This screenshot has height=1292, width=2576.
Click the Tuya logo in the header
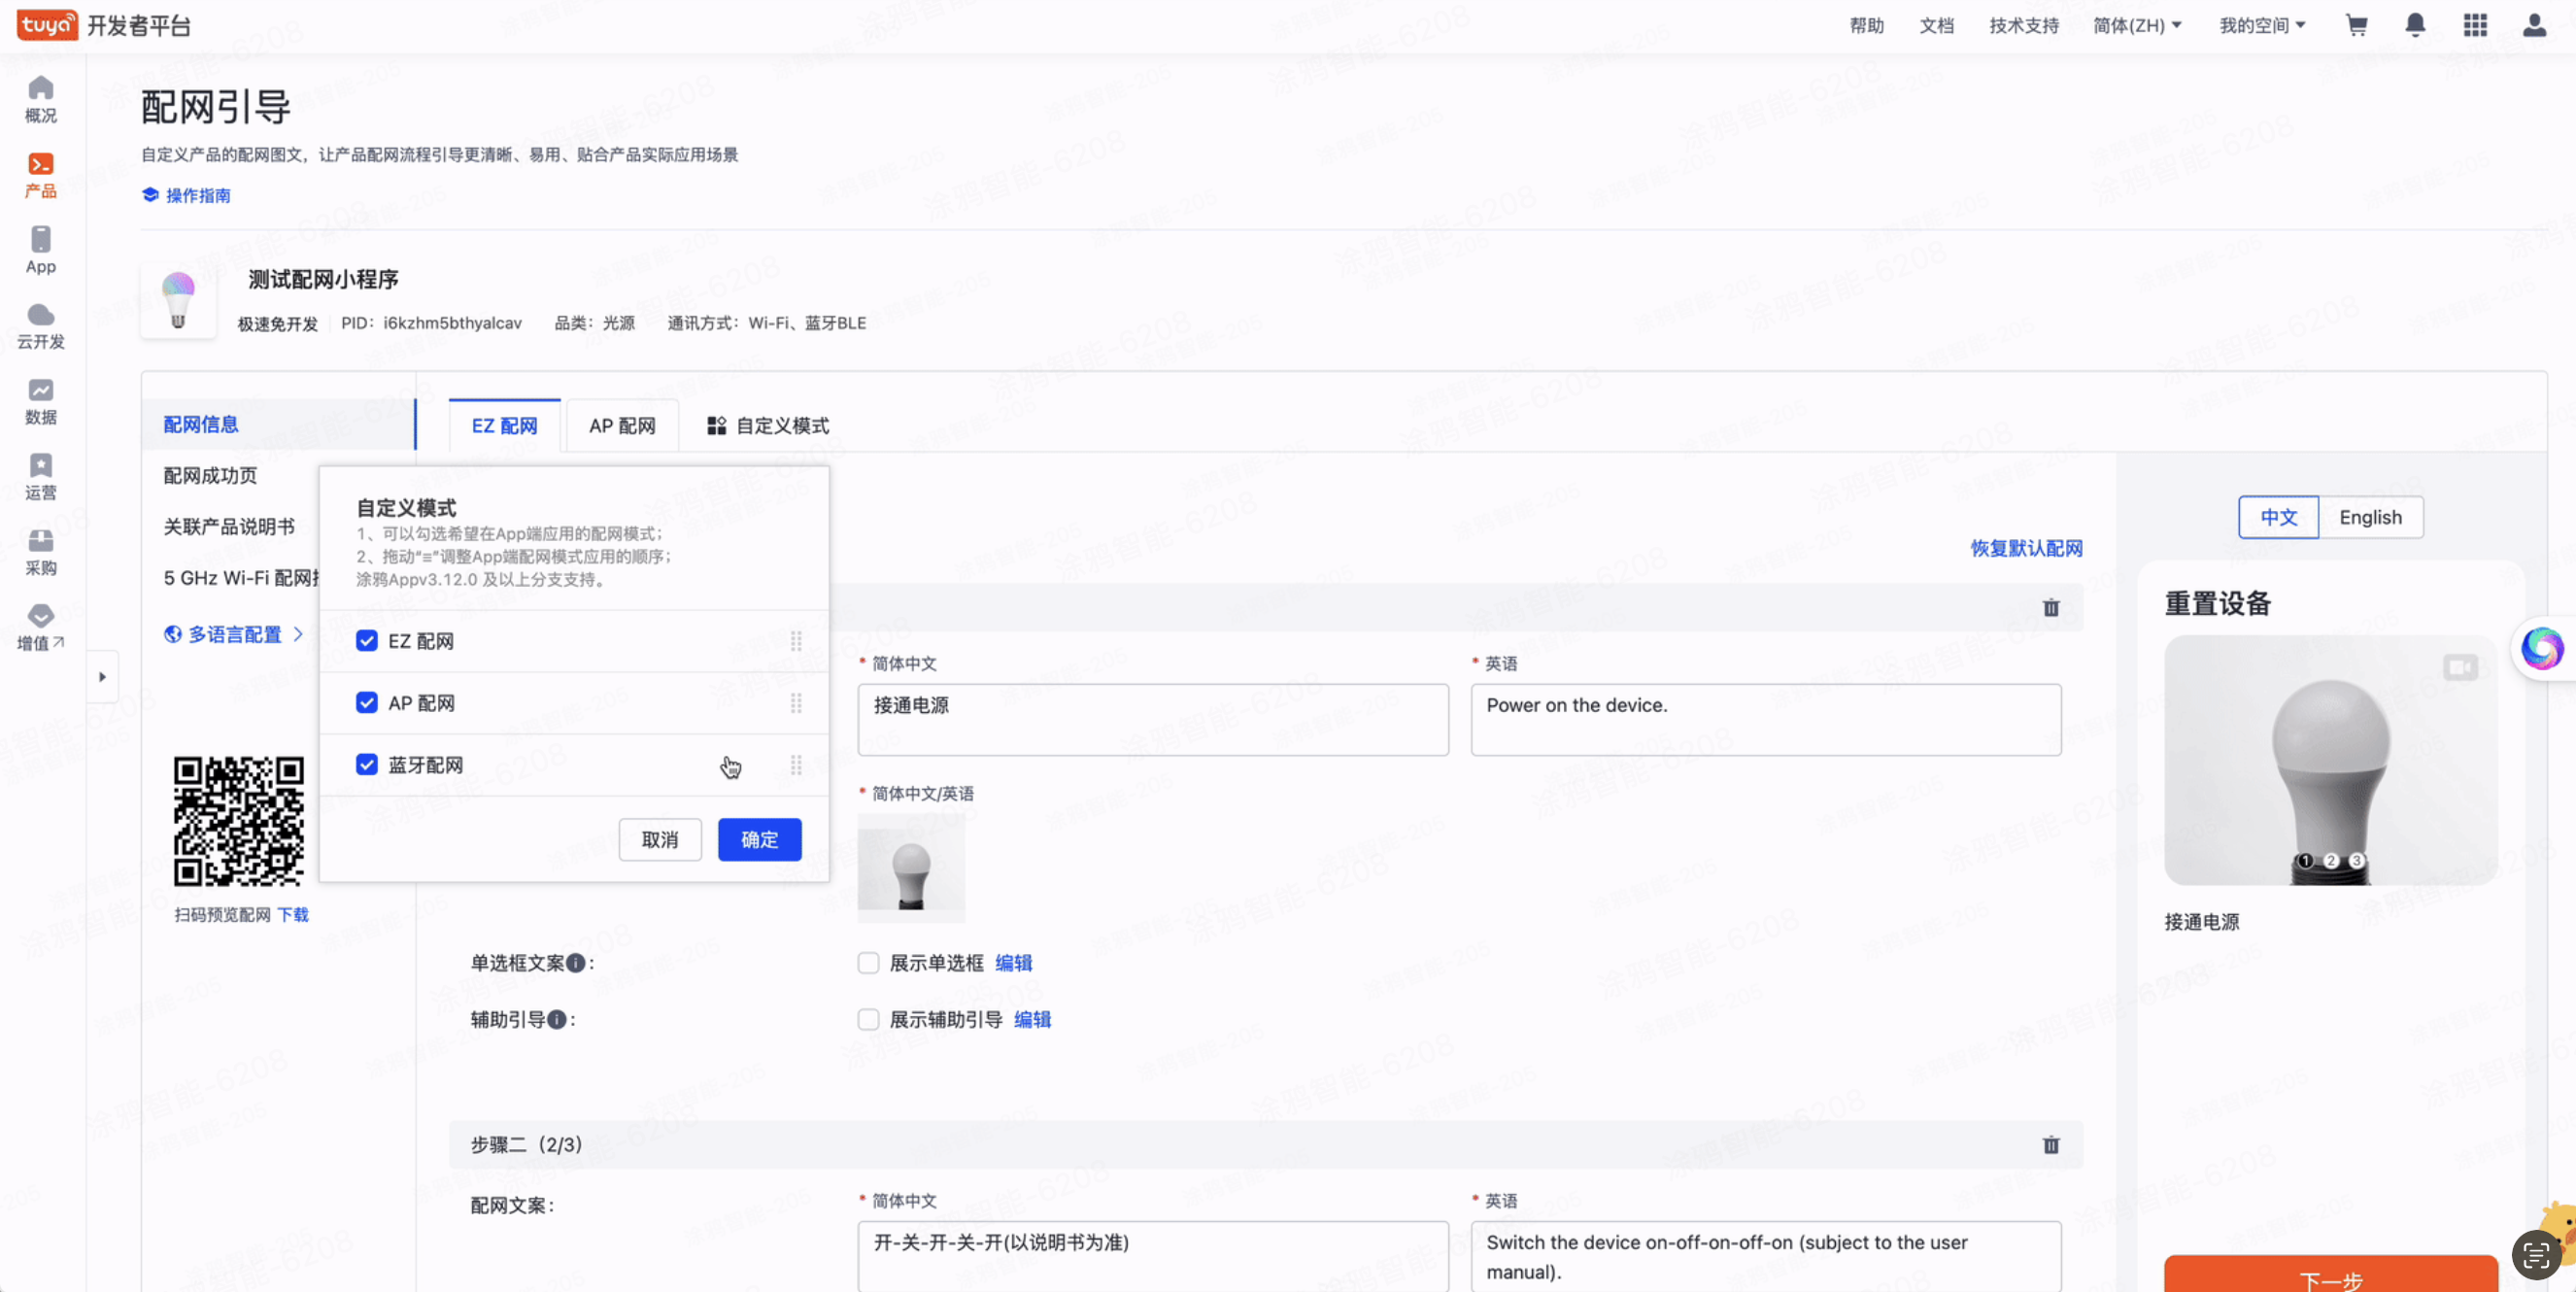[x=47, y=24]
